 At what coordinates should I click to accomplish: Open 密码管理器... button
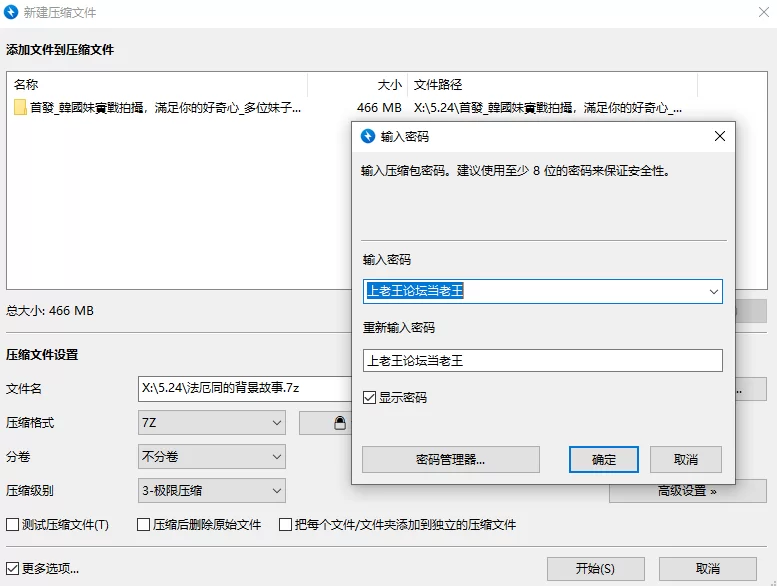tap(450, 460)
